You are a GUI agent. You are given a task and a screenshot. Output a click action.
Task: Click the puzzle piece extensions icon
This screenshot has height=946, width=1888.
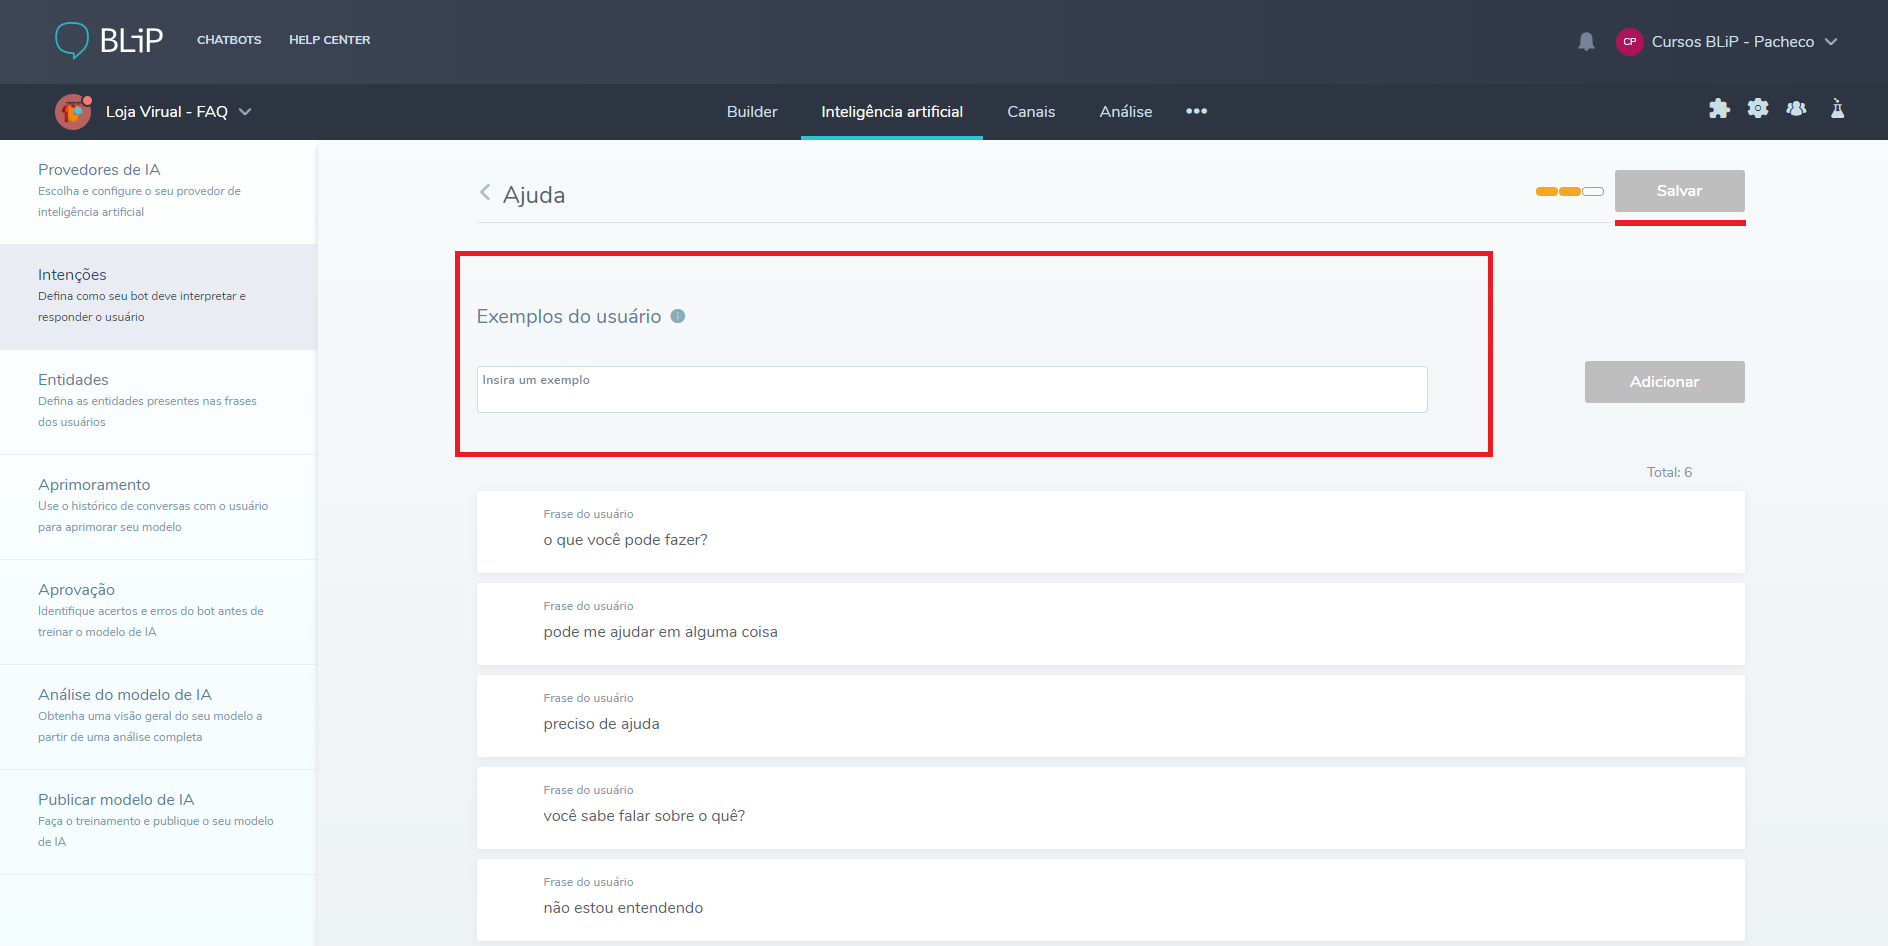tap(1719, 109)
